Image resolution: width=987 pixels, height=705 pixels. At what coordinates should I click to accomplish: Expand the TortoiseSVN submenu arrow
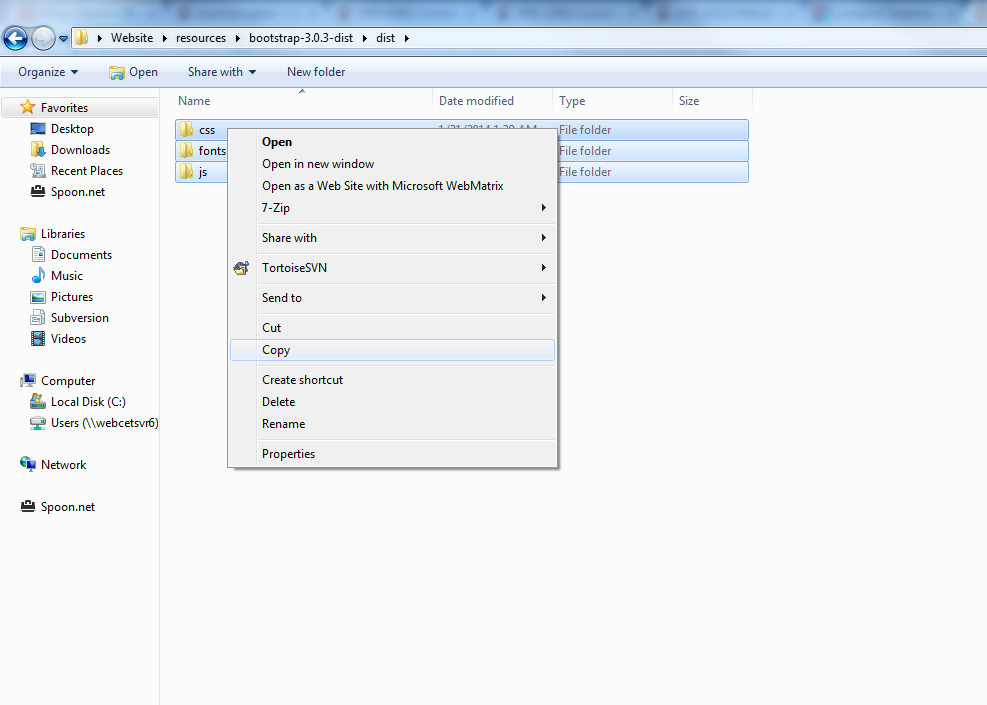coord(544,268)
